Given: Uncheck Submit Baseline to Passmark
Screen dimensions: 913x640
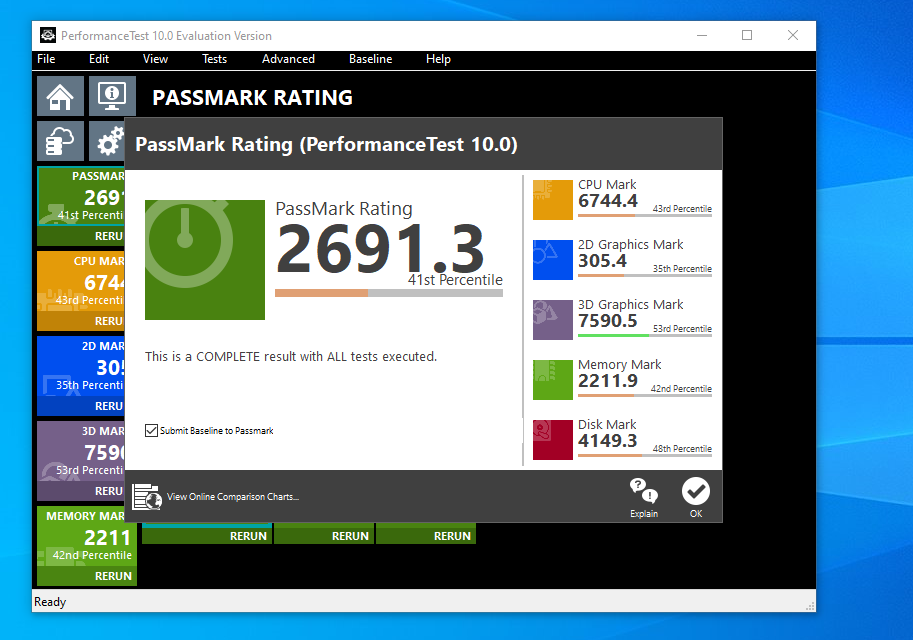Looking at the screenshot, I should point(151,430).
